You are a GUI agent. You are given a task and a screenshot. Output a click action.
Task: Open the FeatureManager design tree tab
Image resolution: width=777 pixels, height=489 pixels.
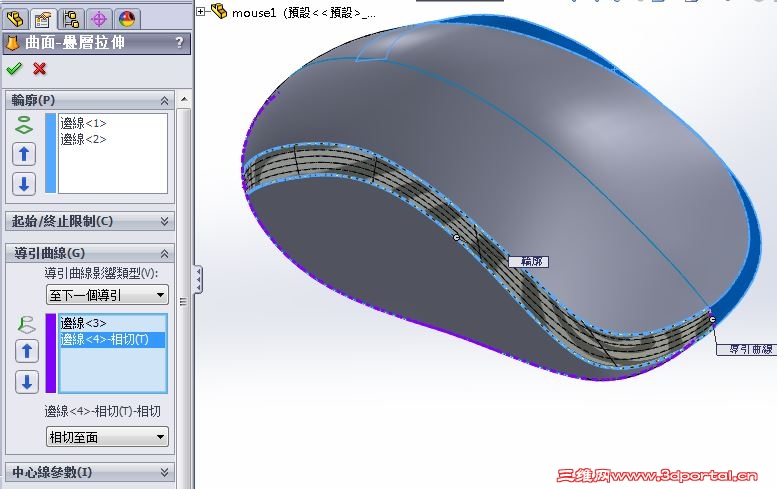(x=15, y=19)
